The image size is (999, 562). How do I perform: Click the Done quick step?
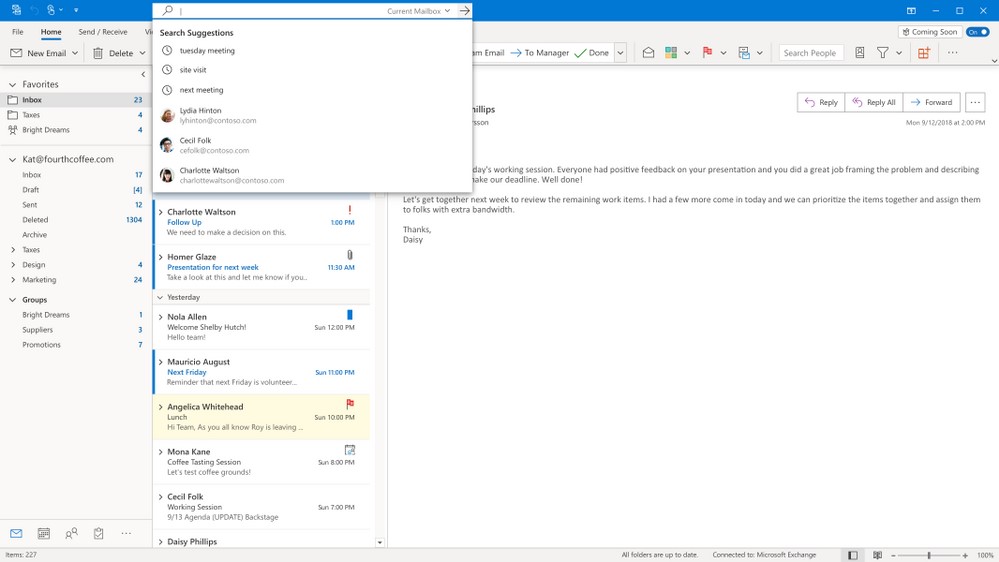(592, 53)
